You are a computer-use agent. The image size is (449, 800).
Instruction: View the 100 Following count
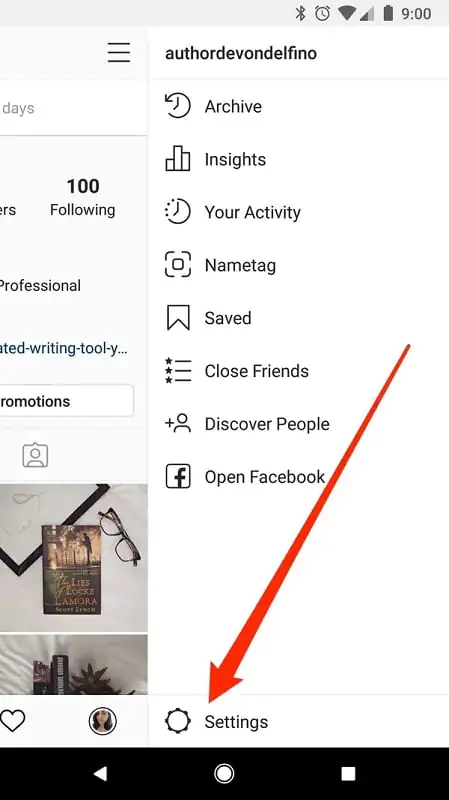[x=83, y=197]
